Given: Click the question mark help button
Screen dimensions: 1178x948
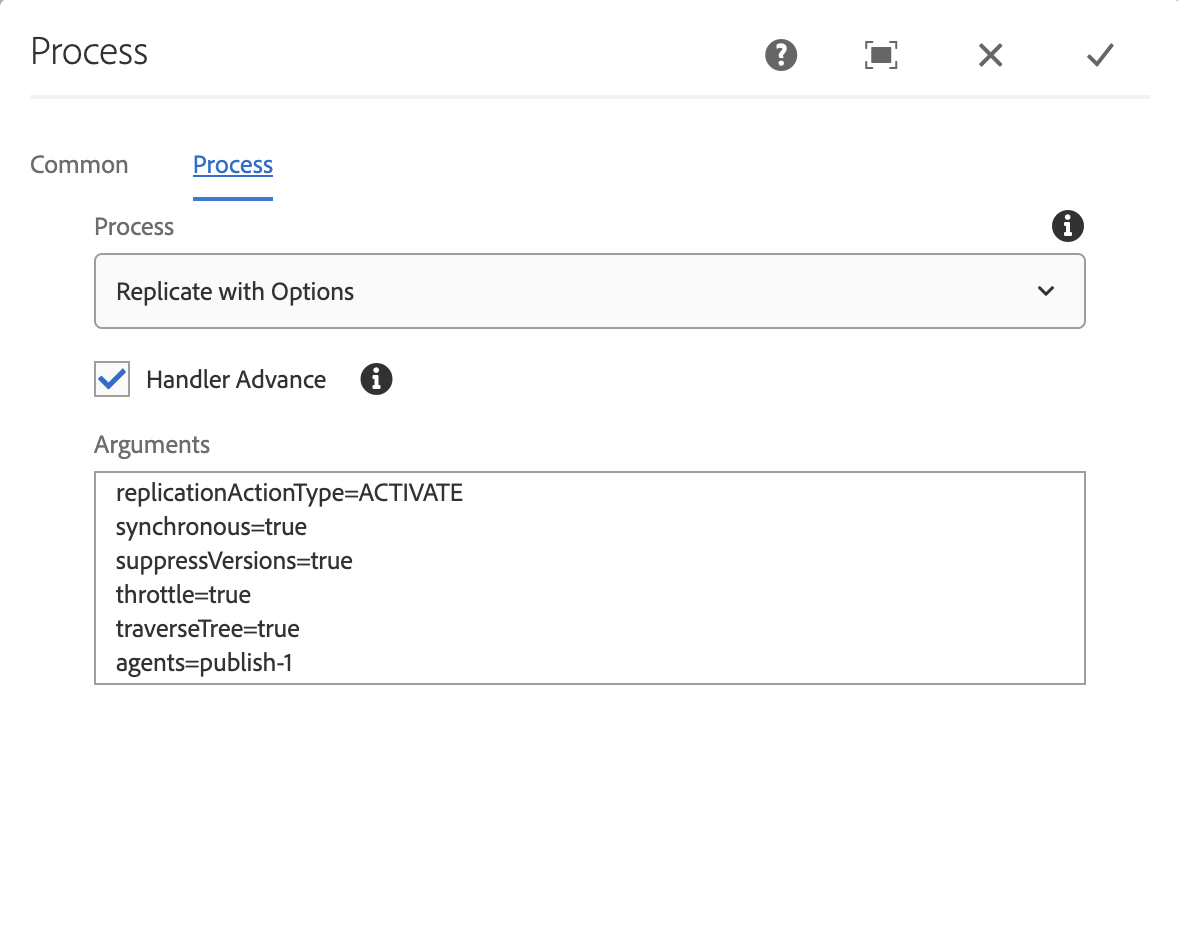Looking at the screenshot, I should (780, 55).
